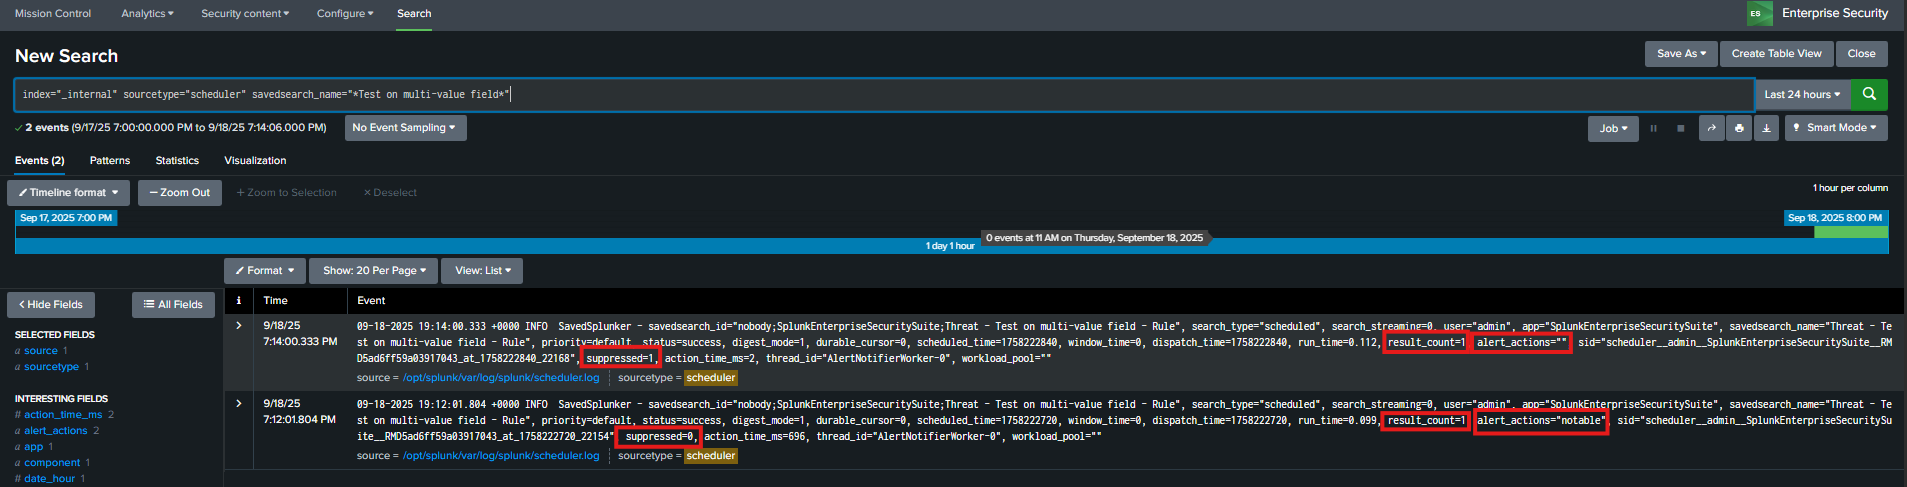
Task: Click the green bar in the timeline
Action: pos(1851,232)
